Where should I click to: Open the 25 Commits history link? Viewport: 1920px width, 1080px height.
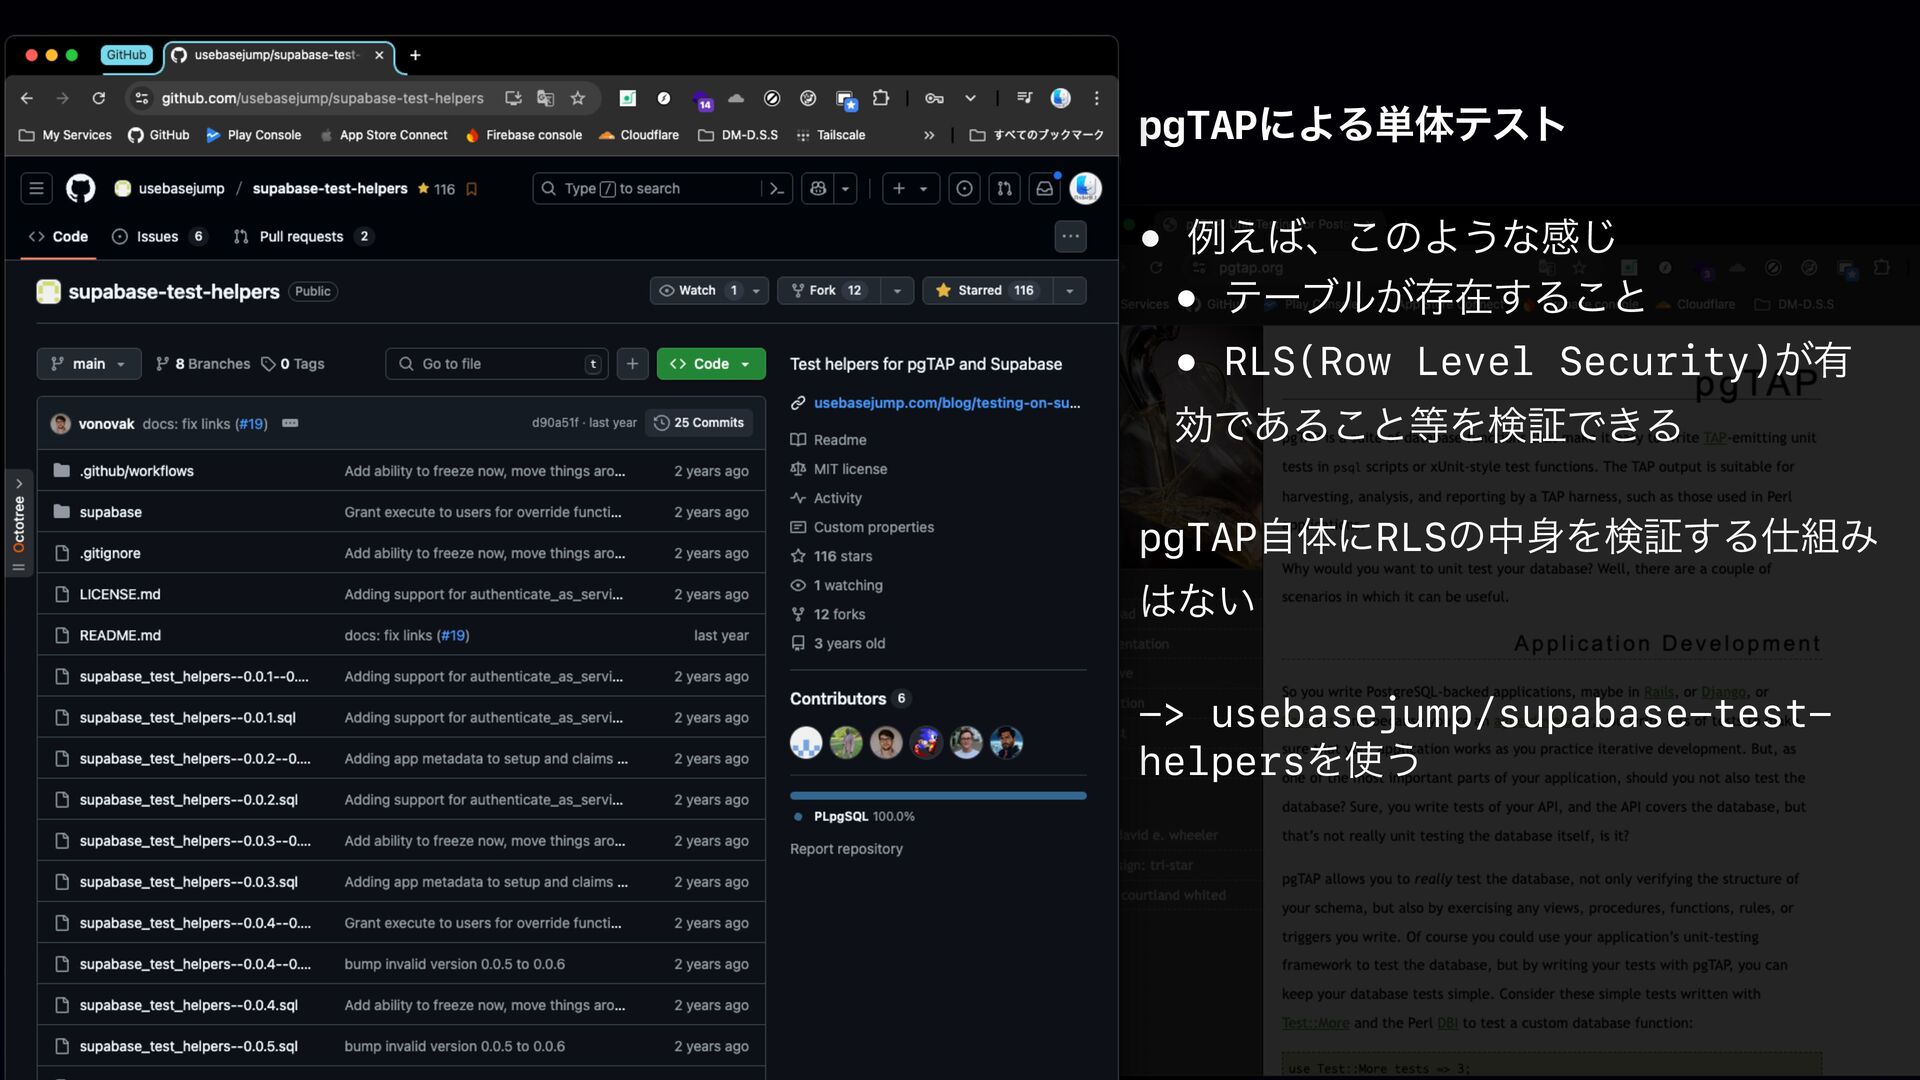click(699, 423)
